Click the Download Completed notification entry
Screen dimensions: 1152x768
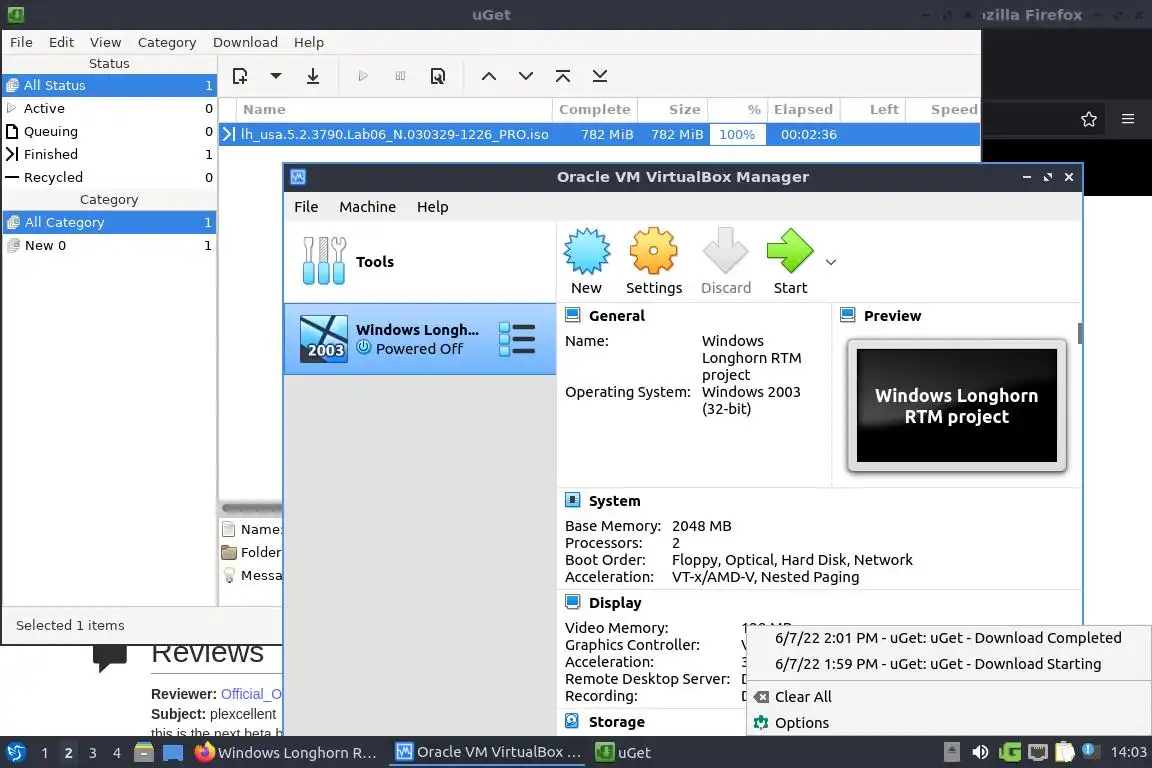pos(948,638)
